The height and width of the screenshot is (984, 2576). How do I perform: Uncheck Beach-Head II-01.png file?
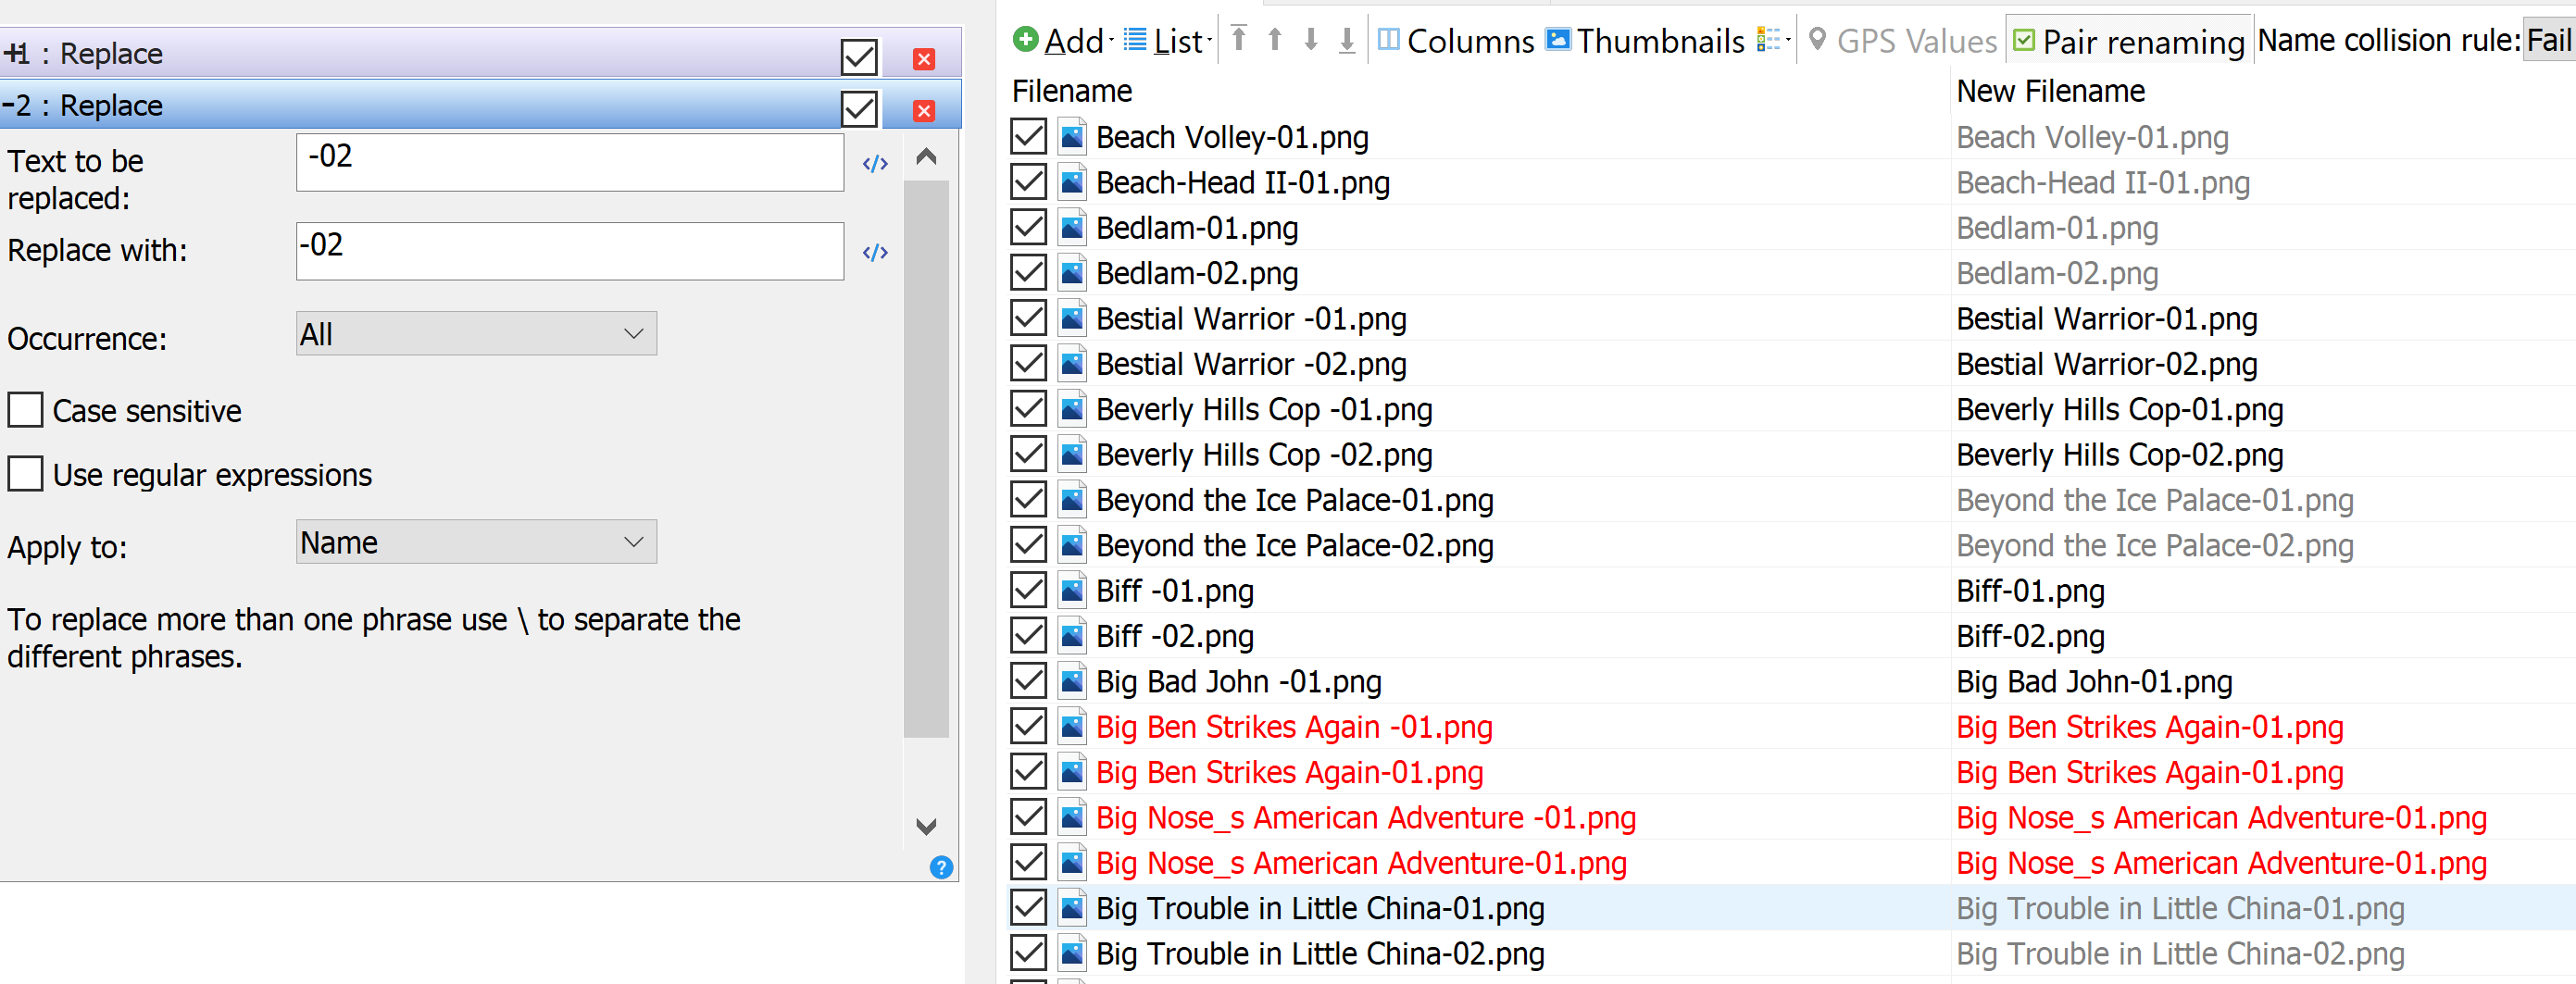pyautogui.click(x=1028, y=182)
